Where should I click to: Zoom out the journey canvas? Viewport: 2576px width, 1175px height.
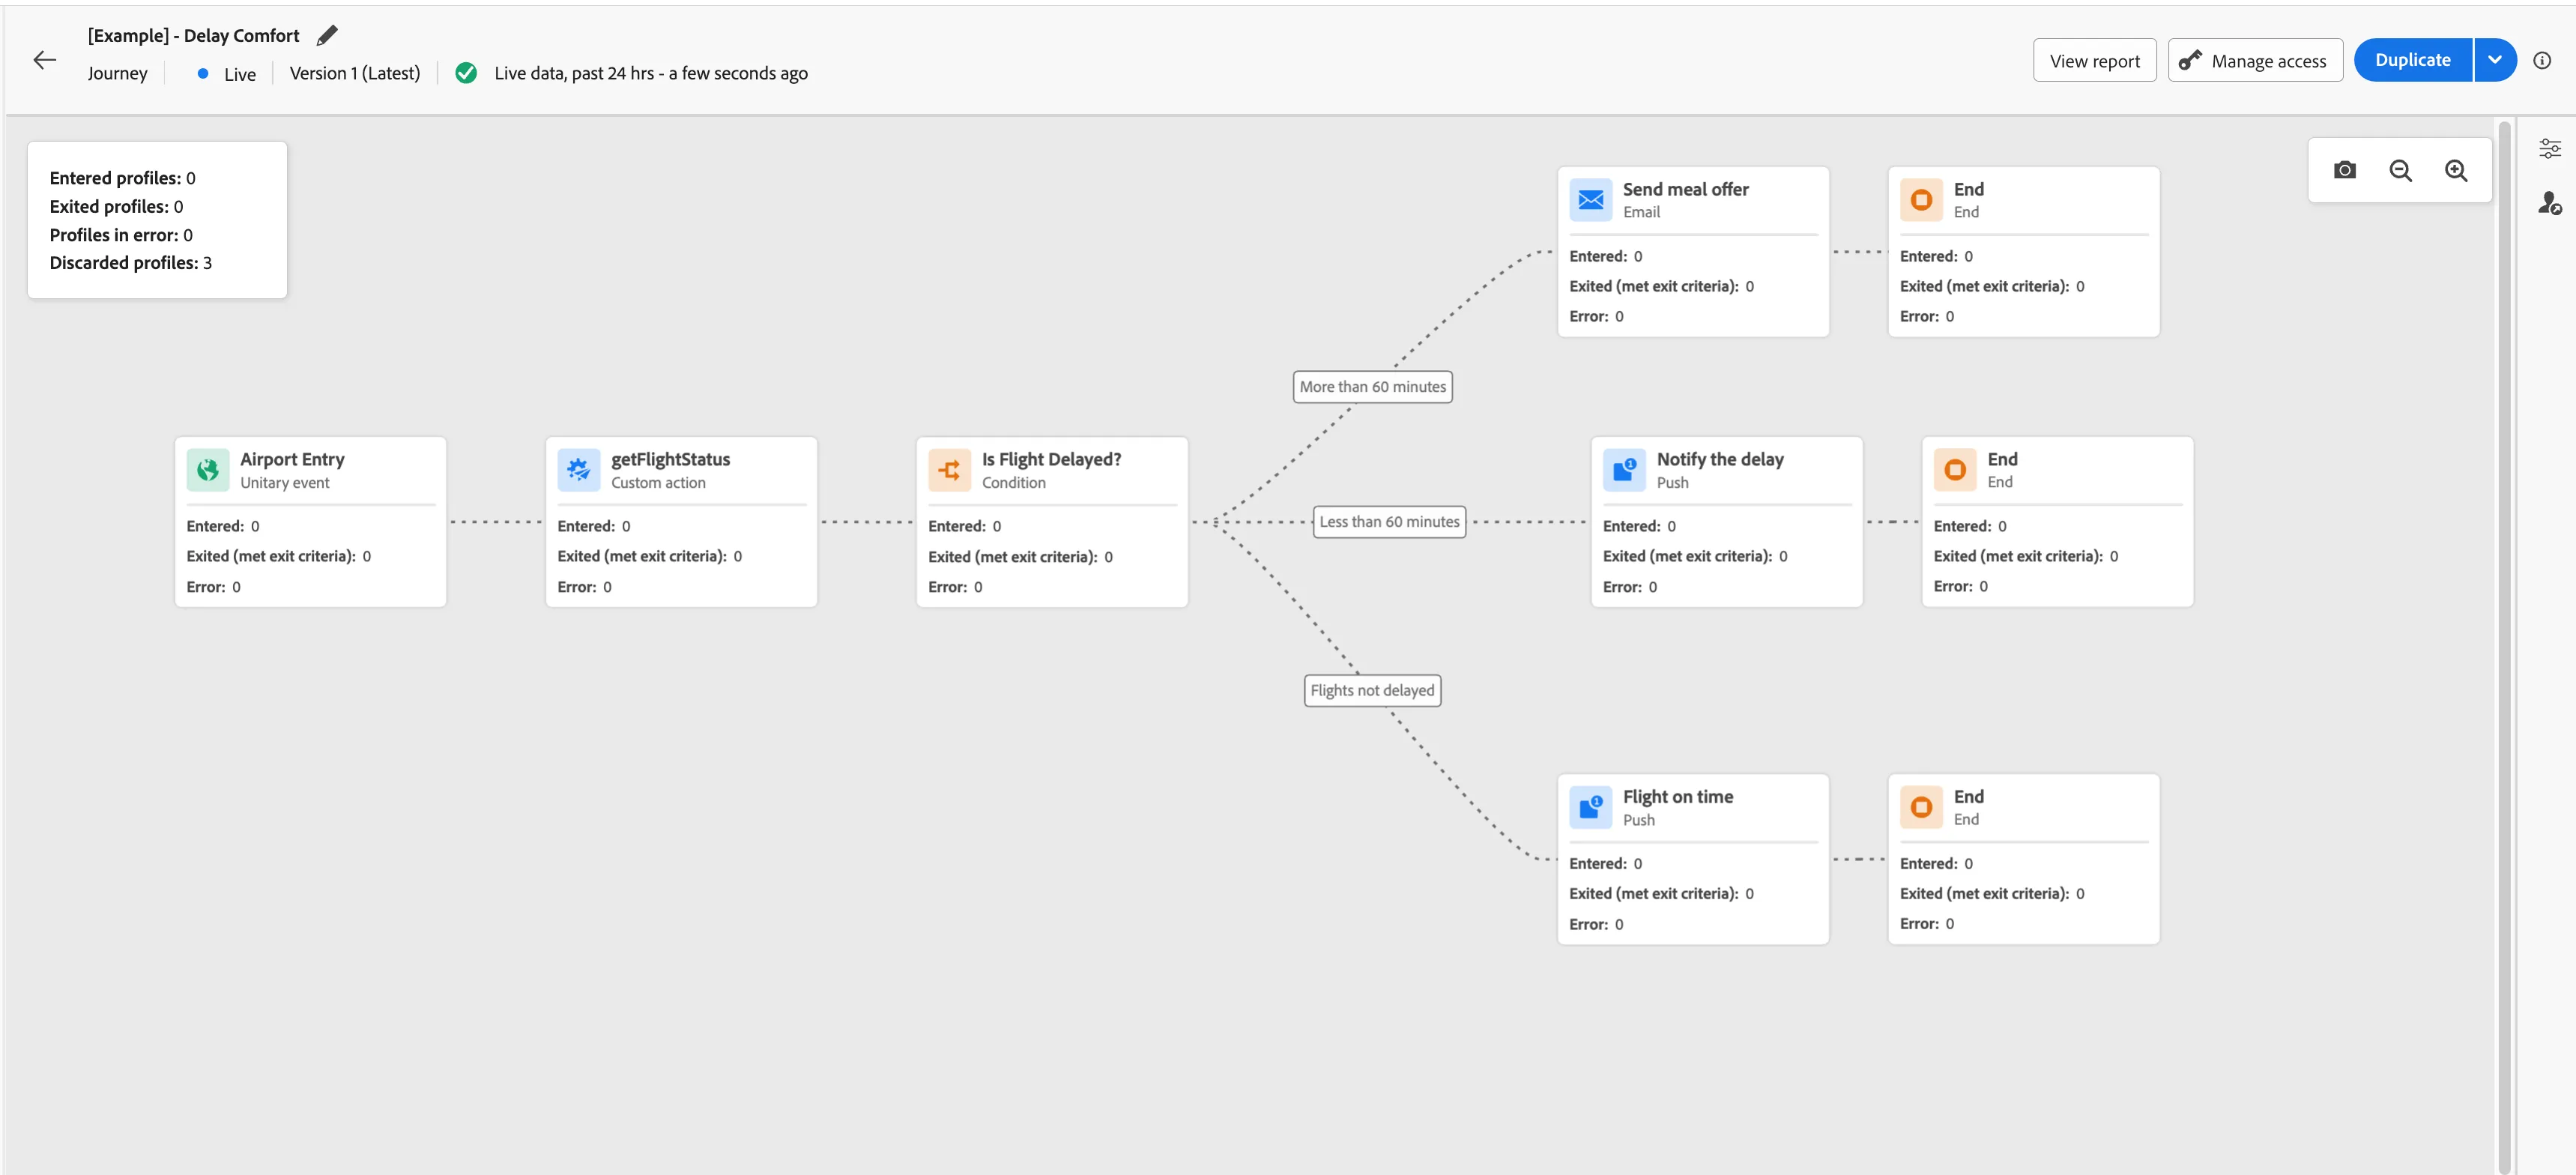point(2401,170)
